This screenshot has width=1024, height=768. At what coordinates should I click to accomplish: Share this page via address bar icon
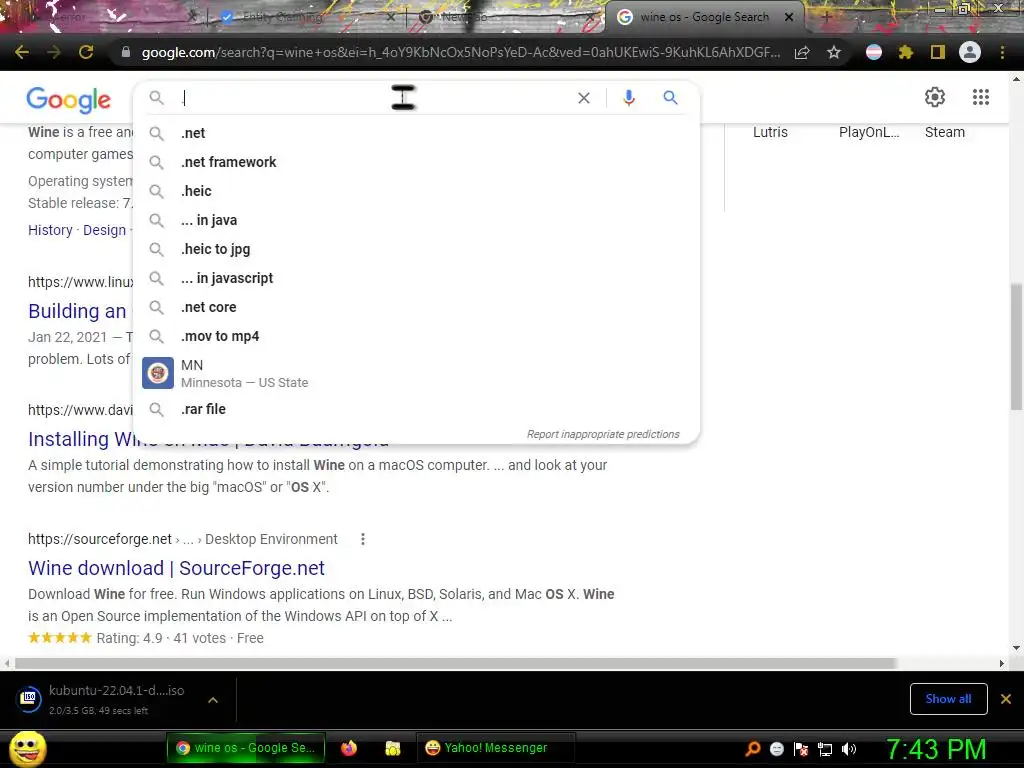tap(802, 52)
